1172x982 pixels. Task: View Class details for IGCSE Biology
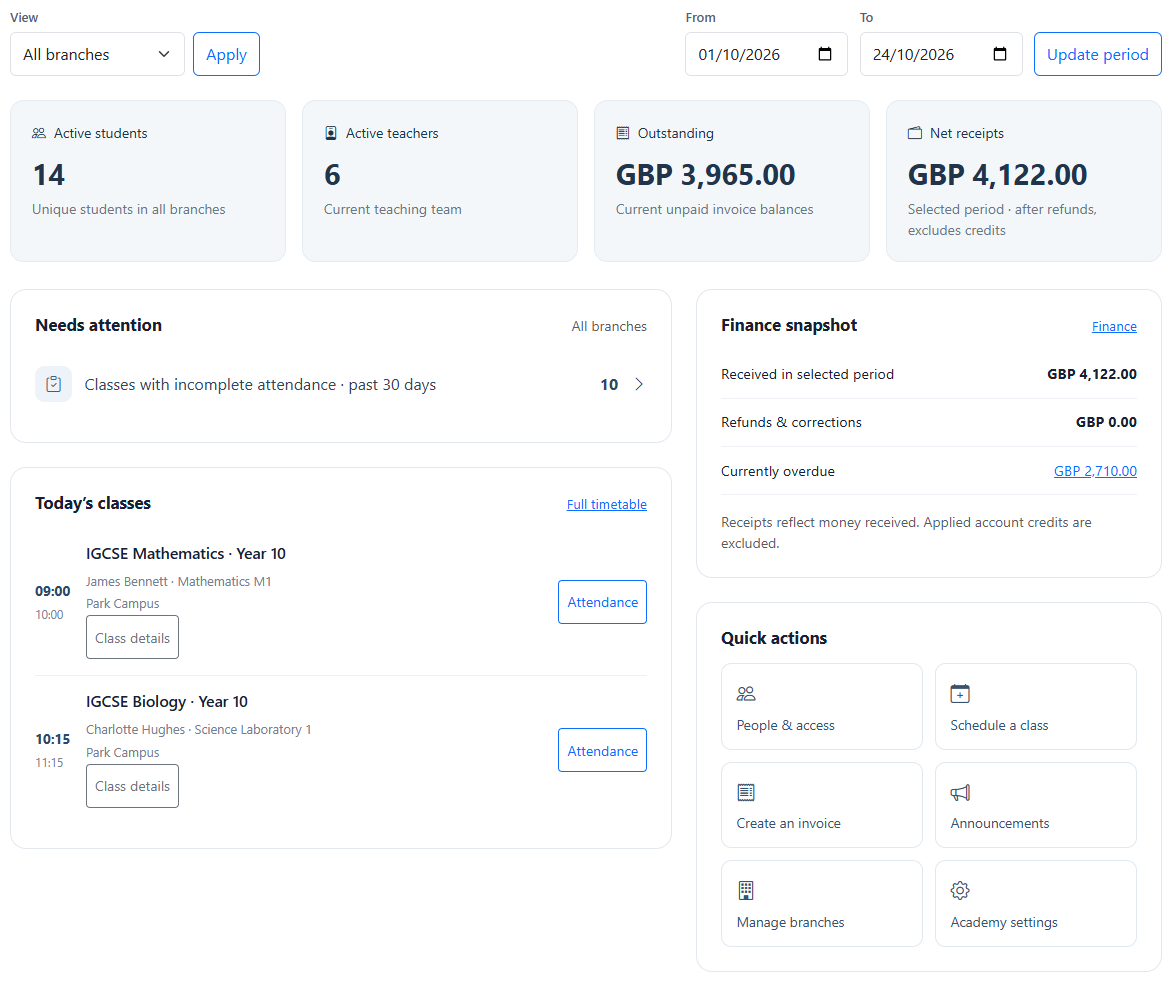tap(132, 785)
